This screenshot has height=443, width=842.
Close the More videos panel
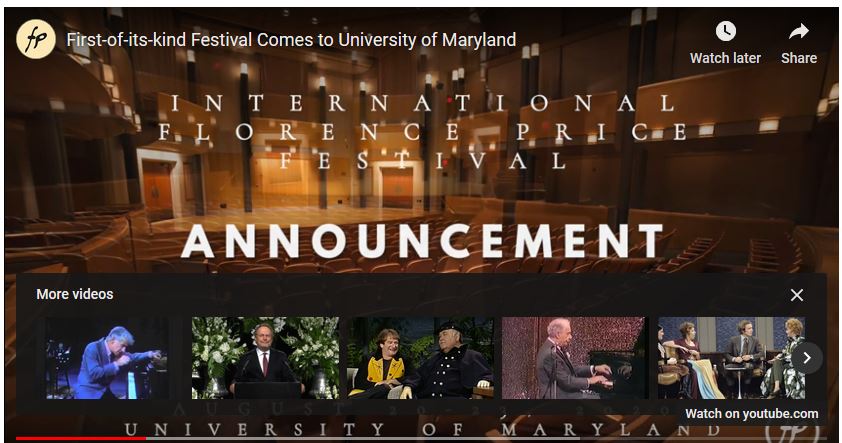pyautogui.click(x=797, y=295)
